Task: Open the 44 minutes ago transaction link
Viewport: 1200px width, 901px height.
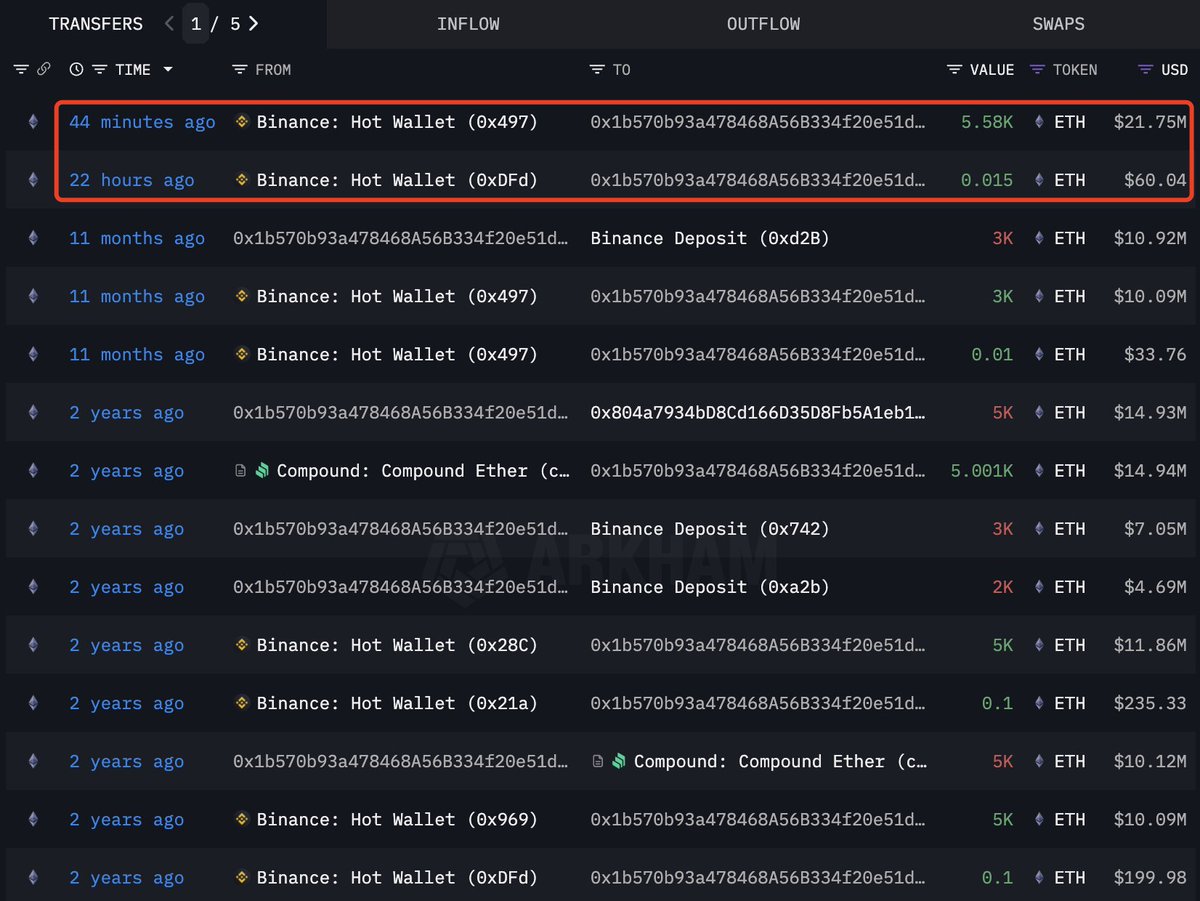Action: [142, 122]
